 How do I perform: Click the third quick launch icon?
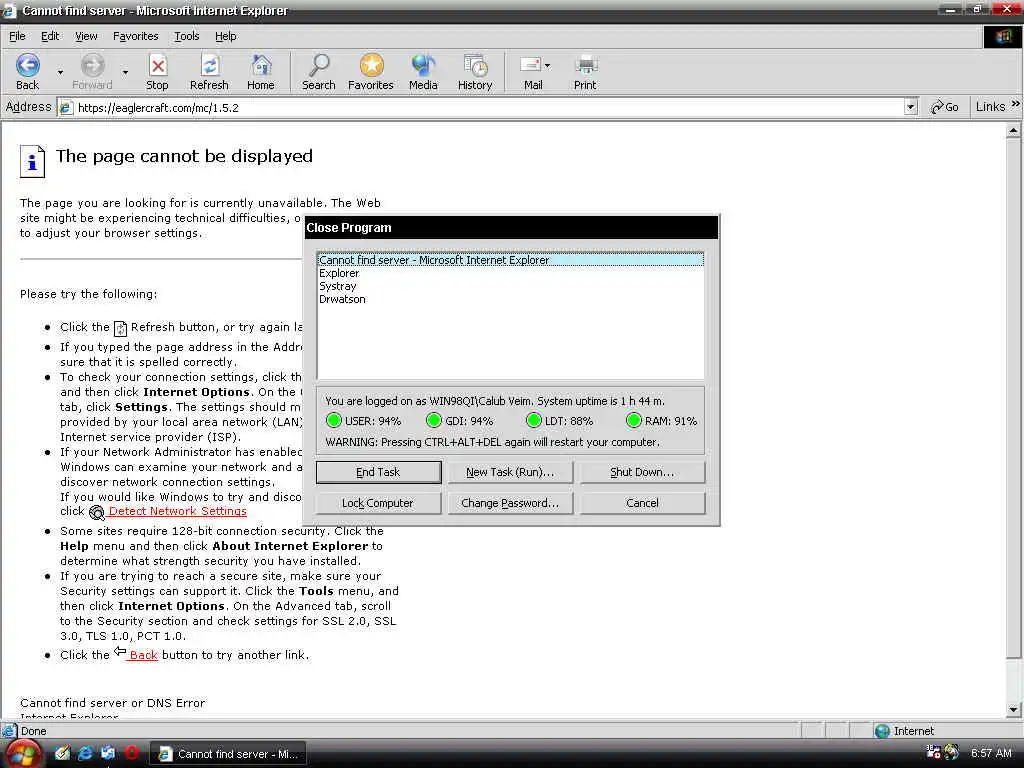tap(108, 754)
